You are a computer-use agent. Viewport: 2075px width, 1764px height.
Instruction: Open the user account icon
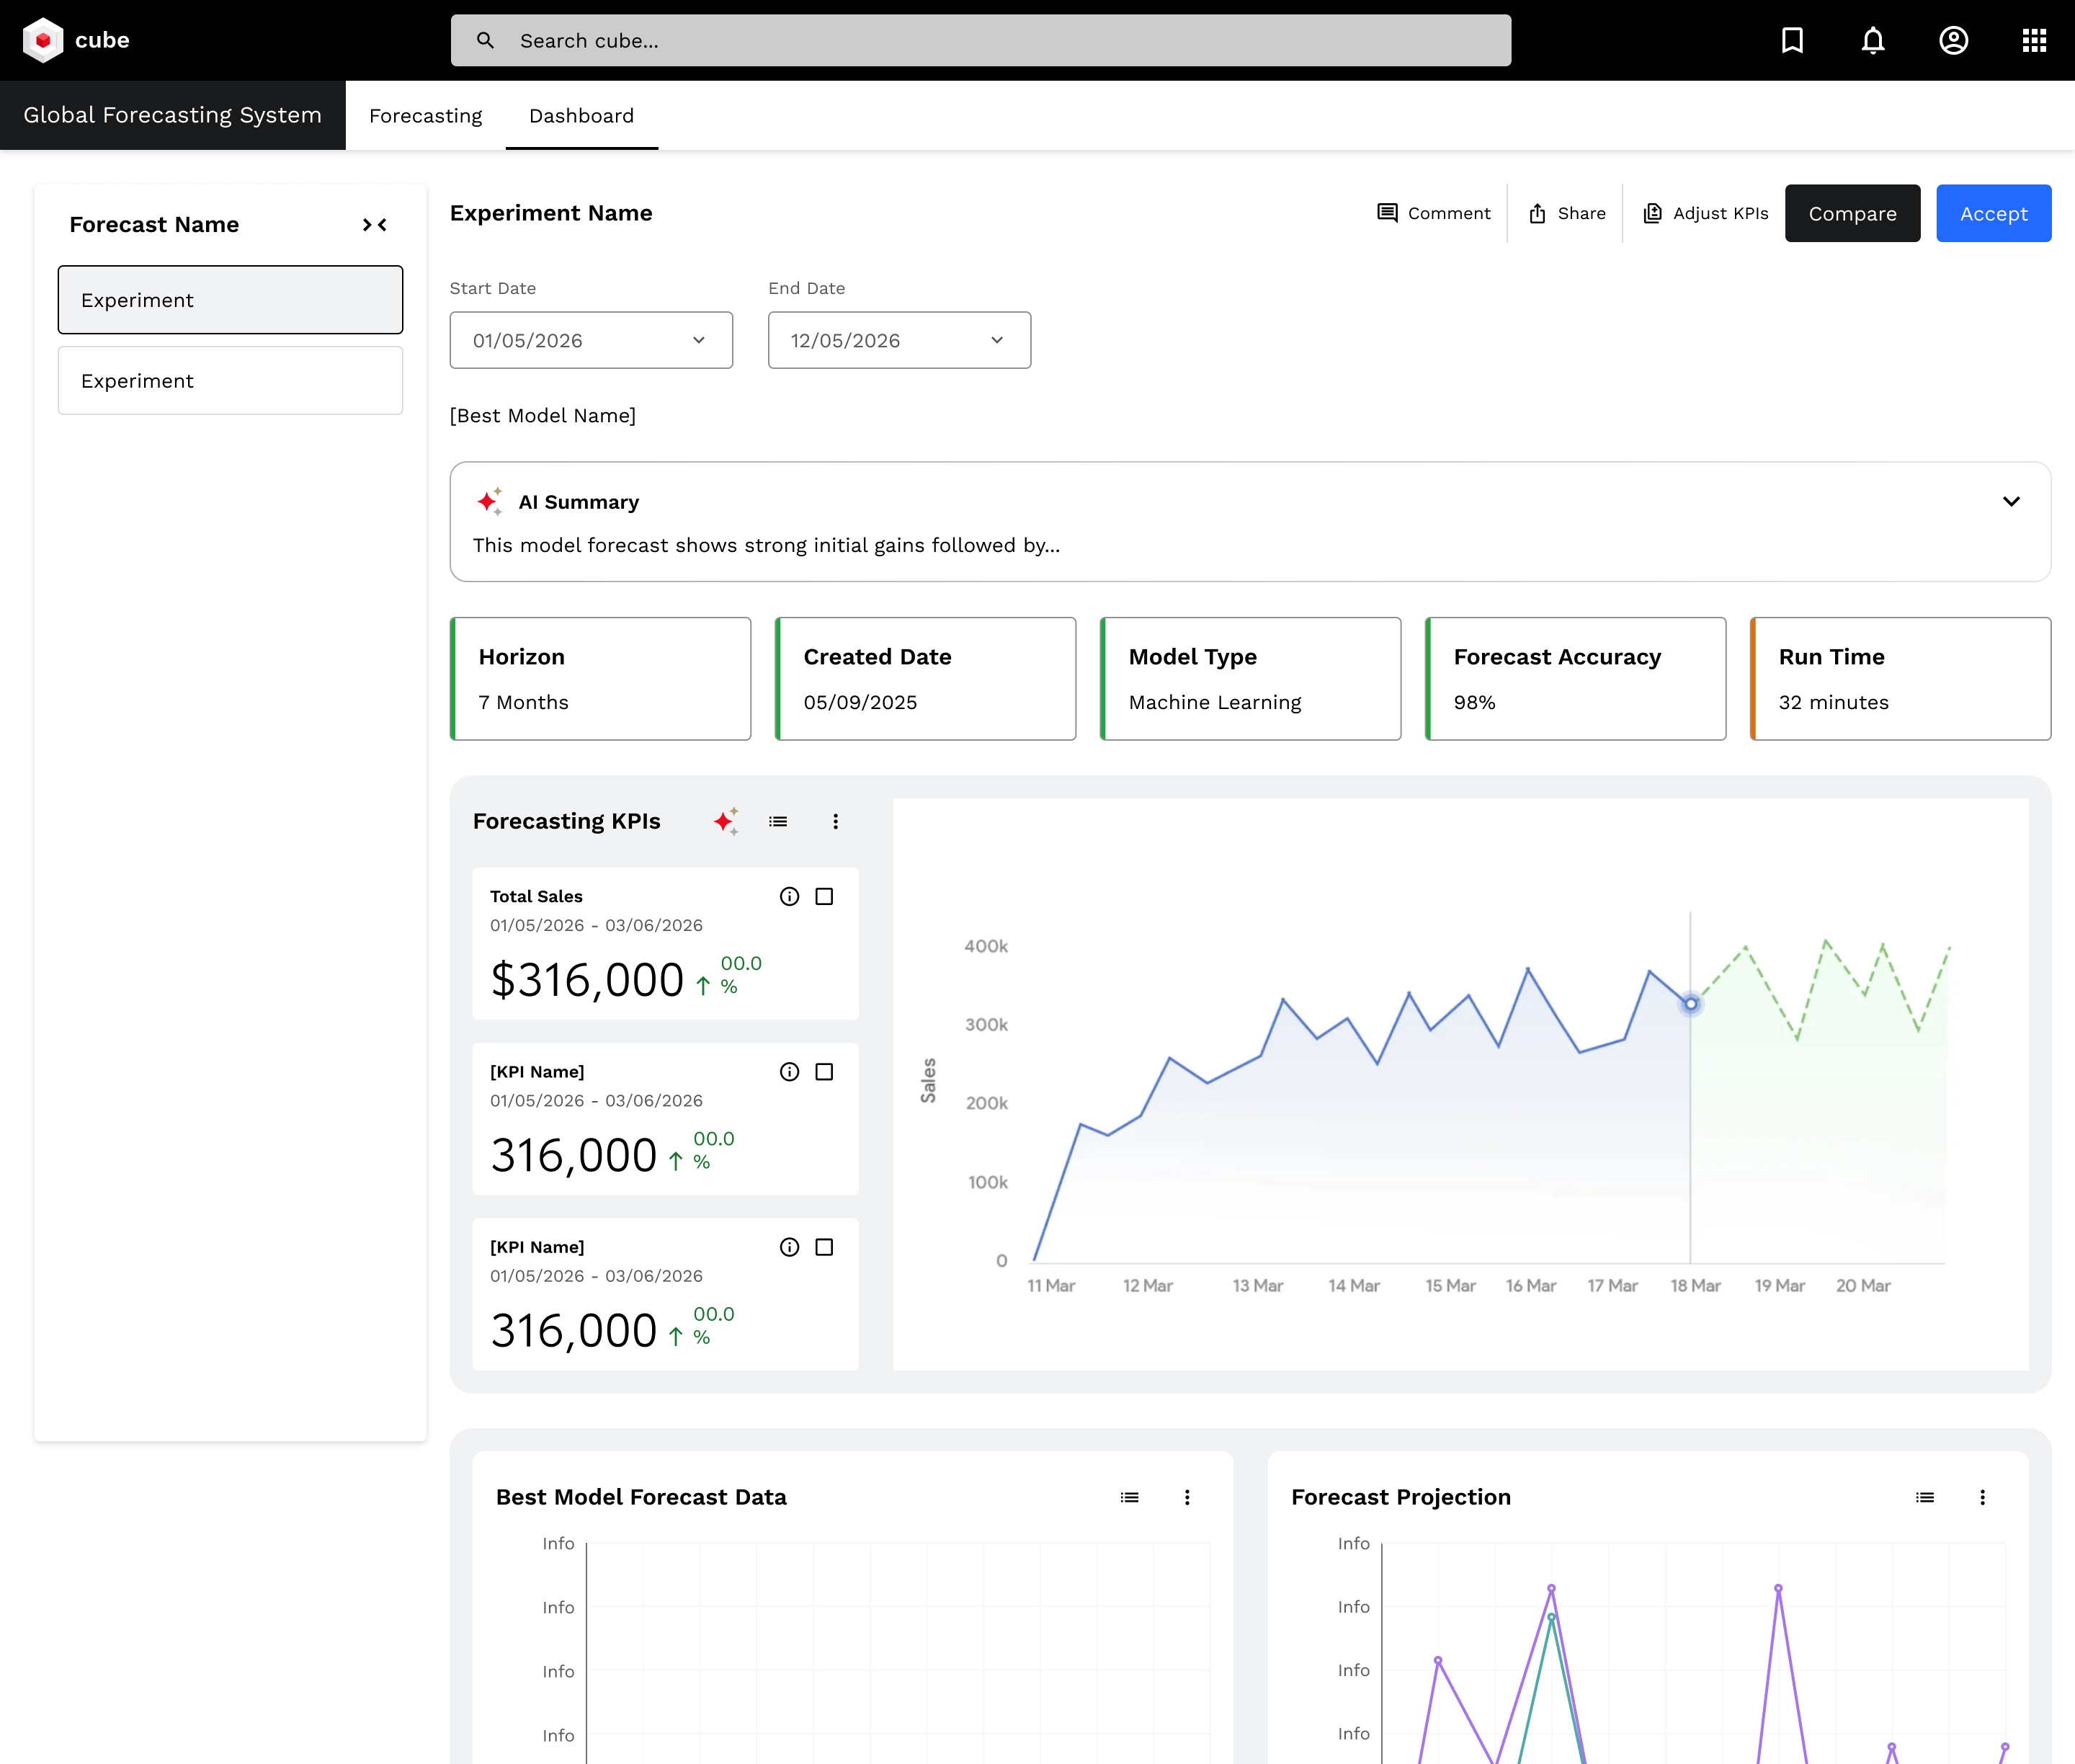click(1953, 40)
